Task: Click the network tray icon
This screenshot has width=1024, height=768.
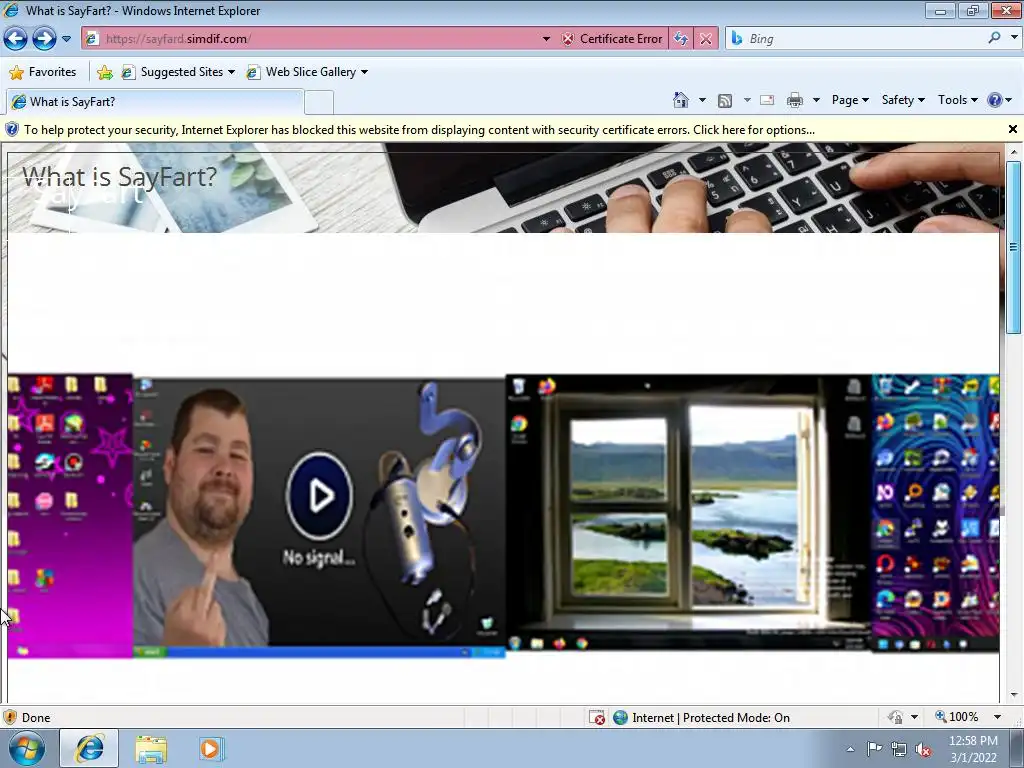Action: (899, 750)
